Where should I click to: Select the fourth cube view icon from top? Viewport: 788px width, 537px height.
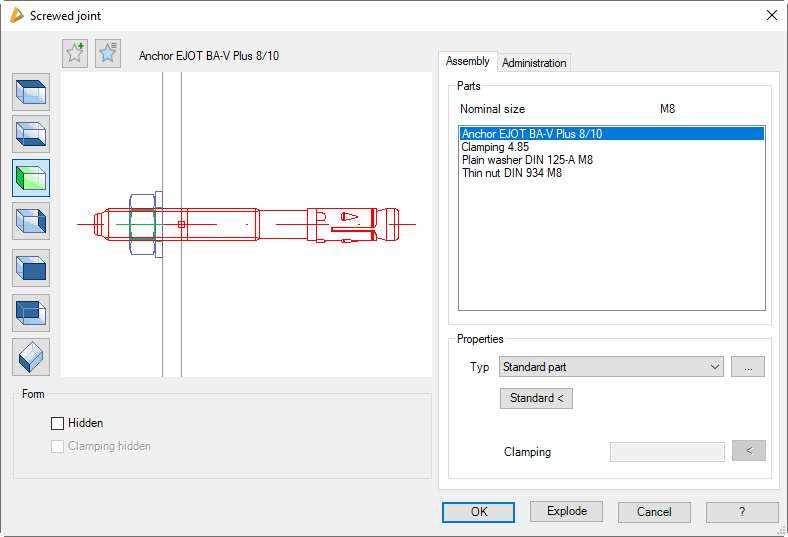pos(31,221)
